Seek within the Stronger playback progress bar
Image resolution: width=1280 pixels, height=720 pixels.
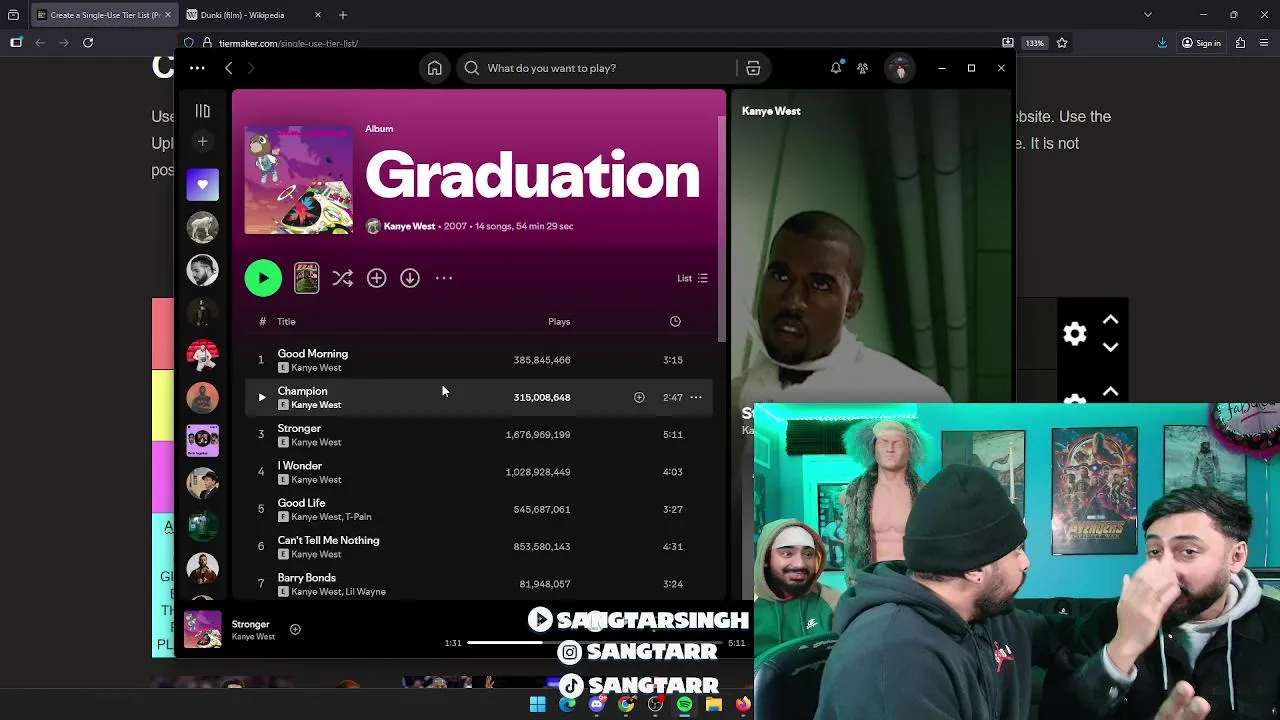(x=596, y=643)
